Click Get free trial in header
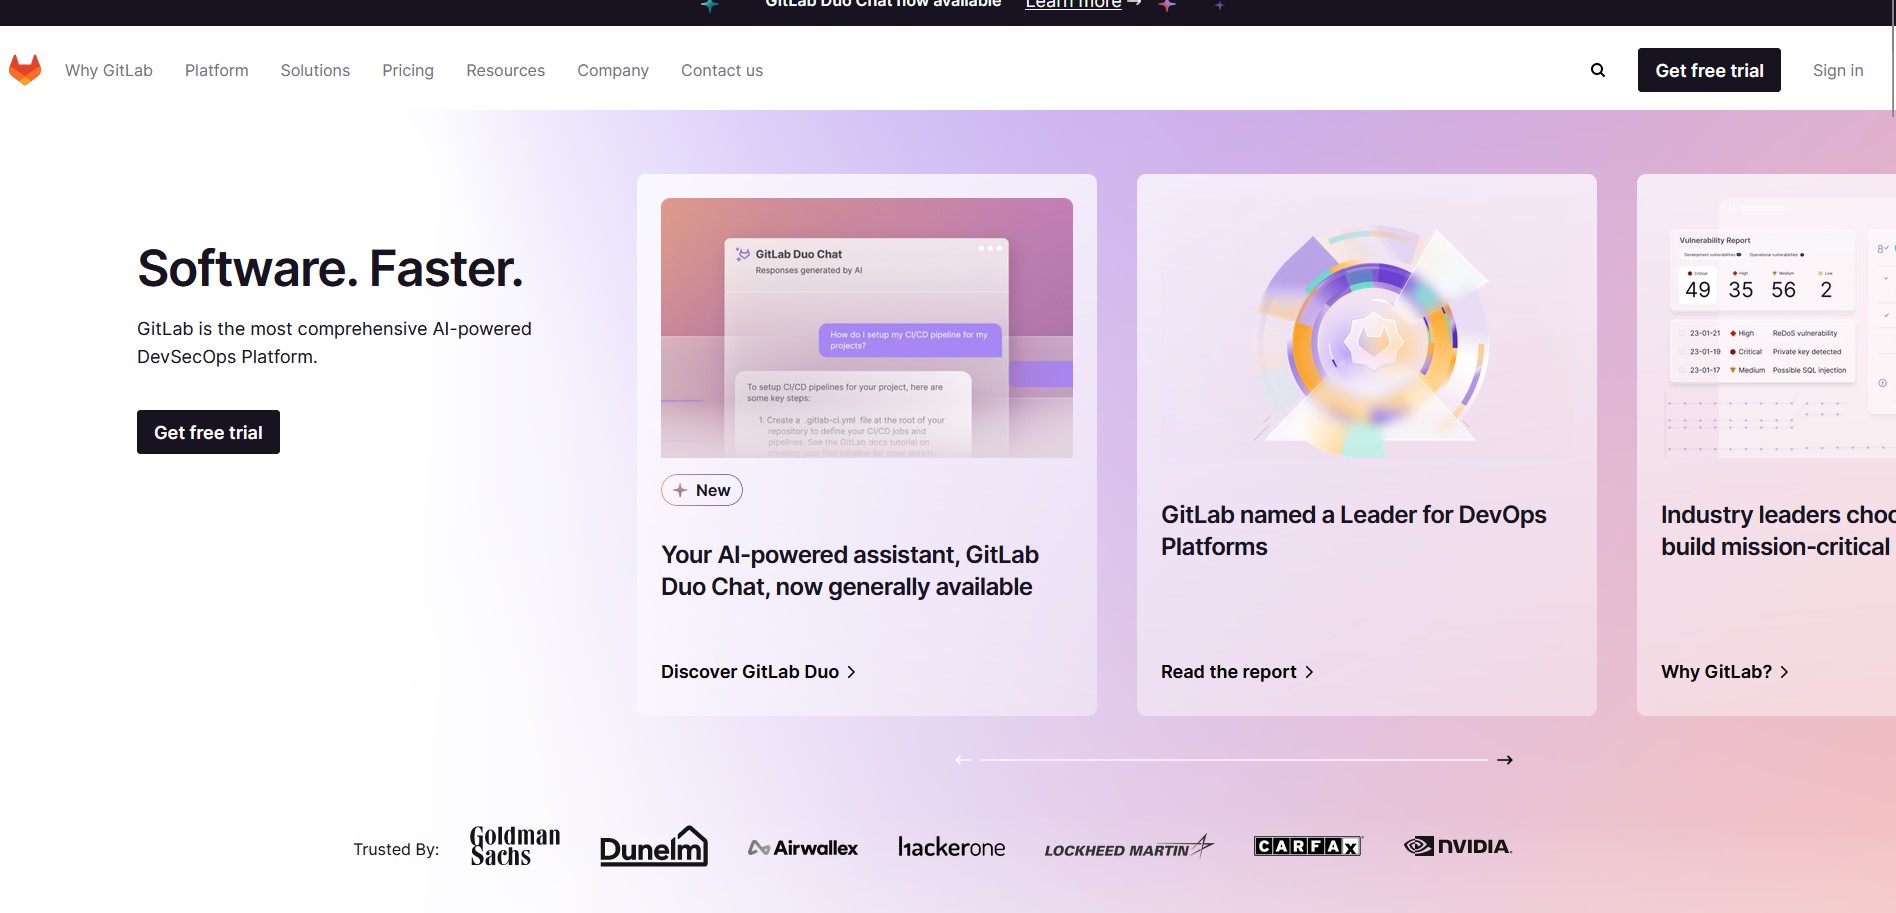This screenshot has width=1896, height=913. click(x=1709, y=70)
